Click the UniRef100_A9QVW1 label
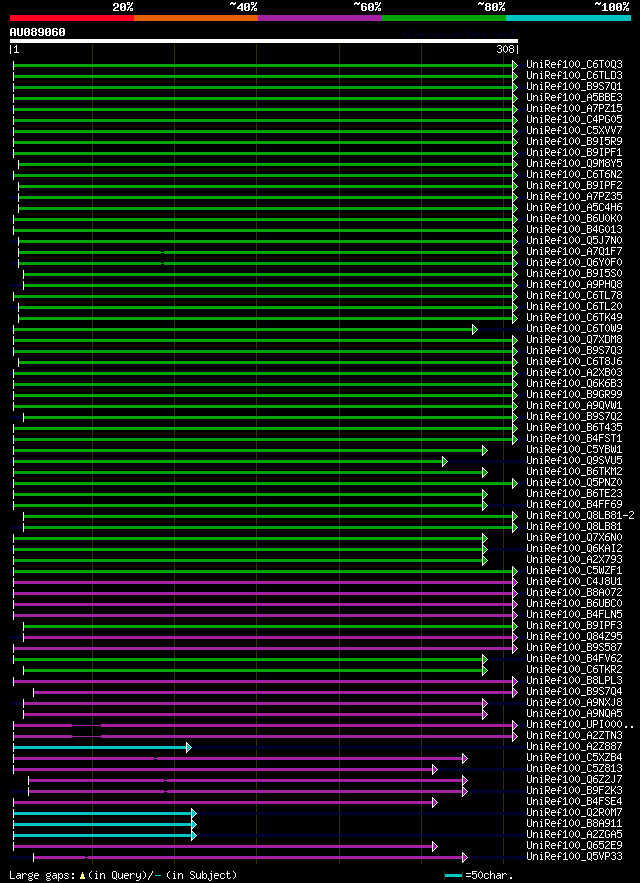This screenshot has width=640, height=883. pos(575,406)
